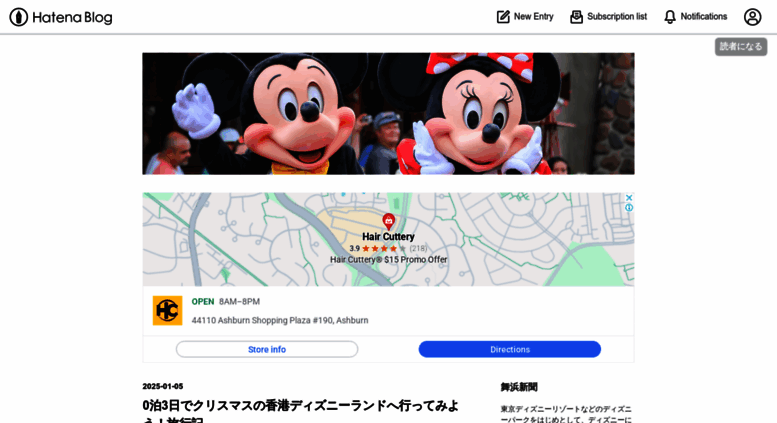The height and width of the screenshot is (423, 777).
Task: Click the Mickey and Minnie header banner
Action: click(388, 113)
